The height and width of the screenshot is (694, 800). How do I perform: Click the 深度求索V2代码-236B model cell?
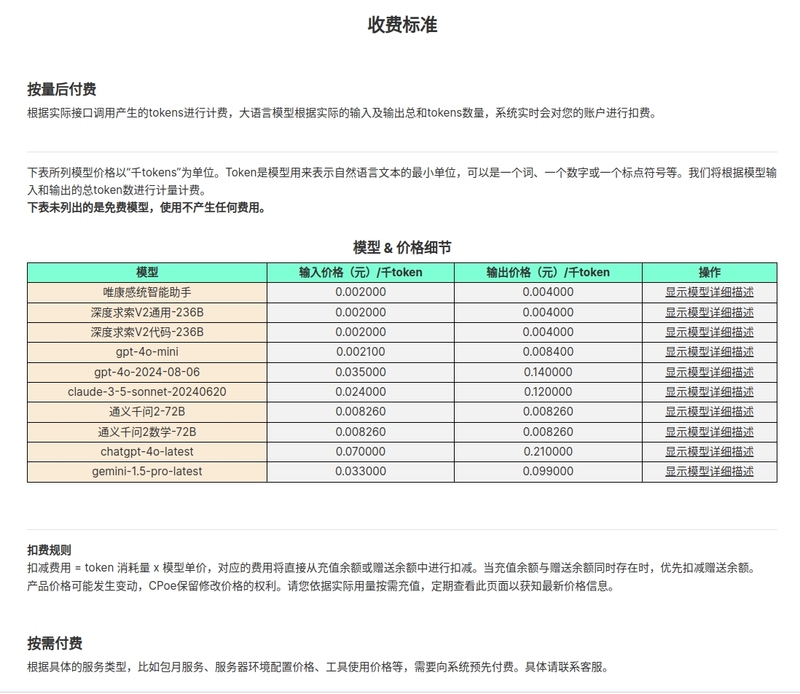(x=147, y=332)
